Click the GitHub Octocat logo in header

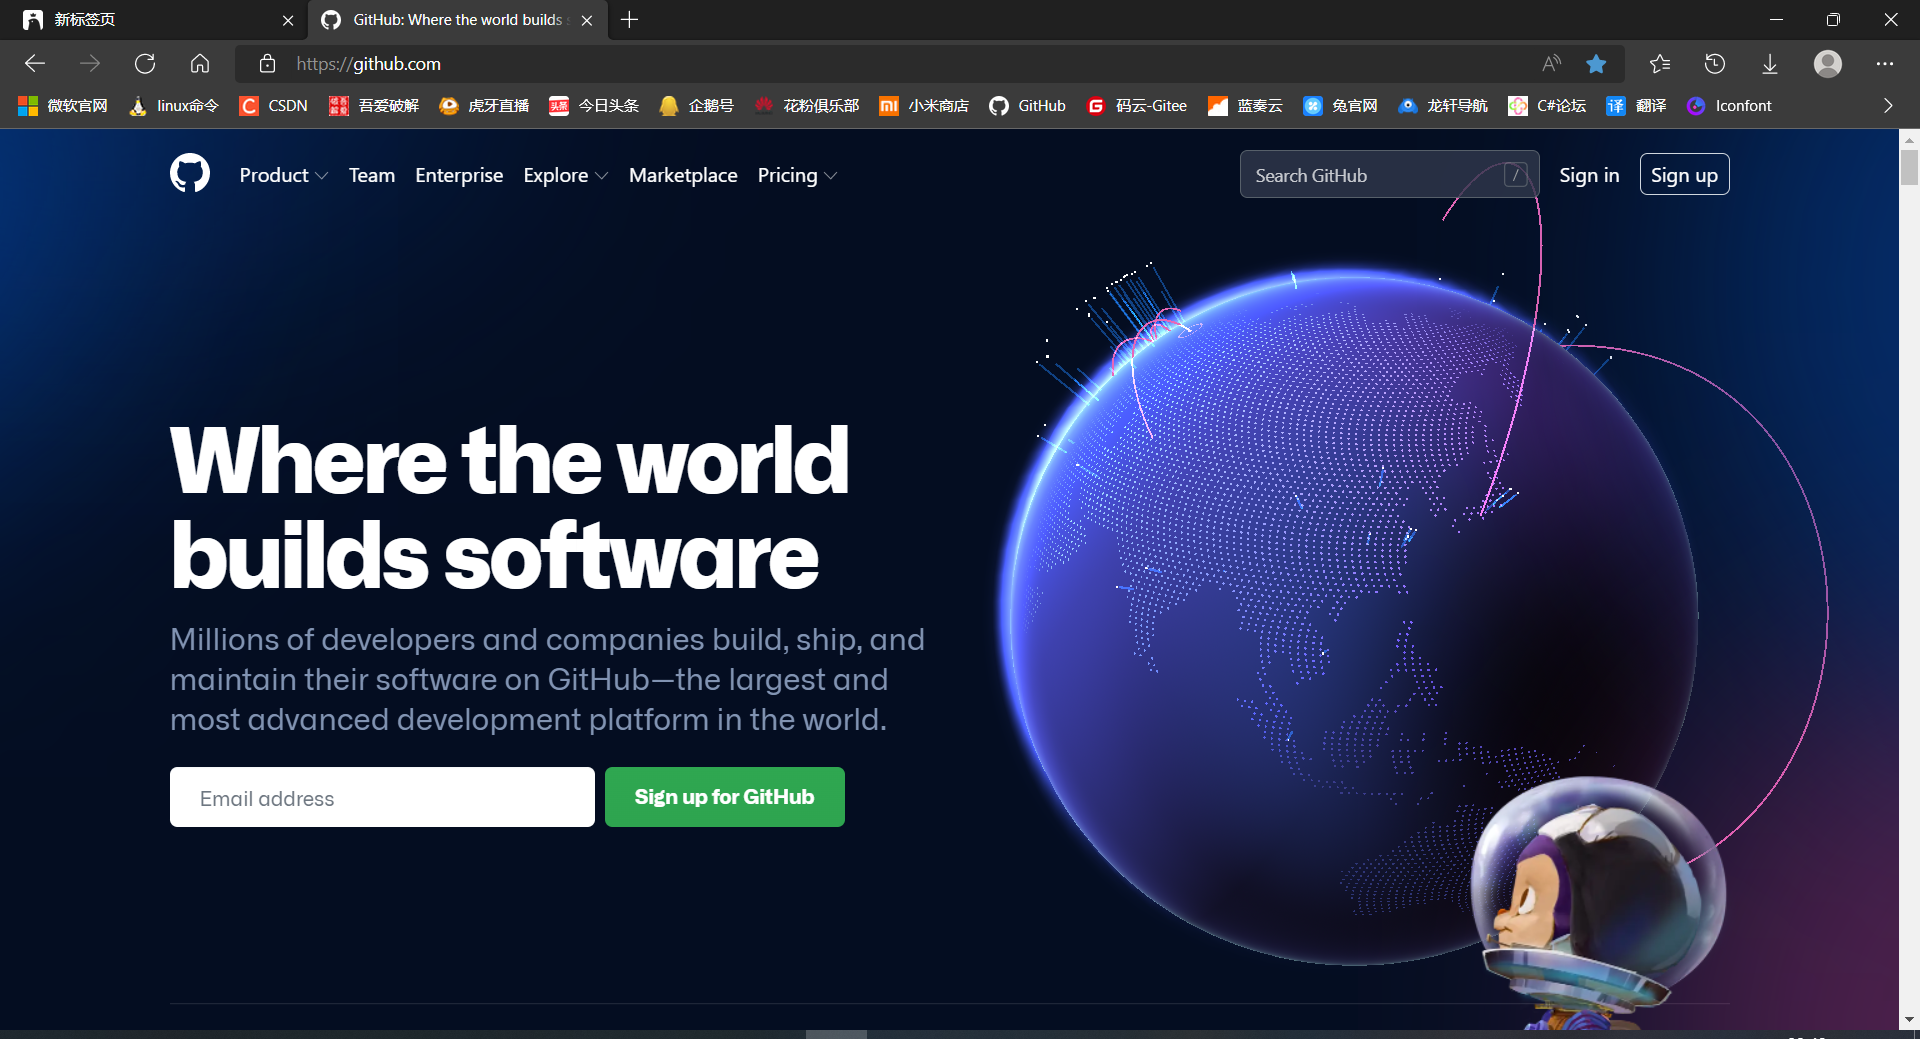(190, 173)
